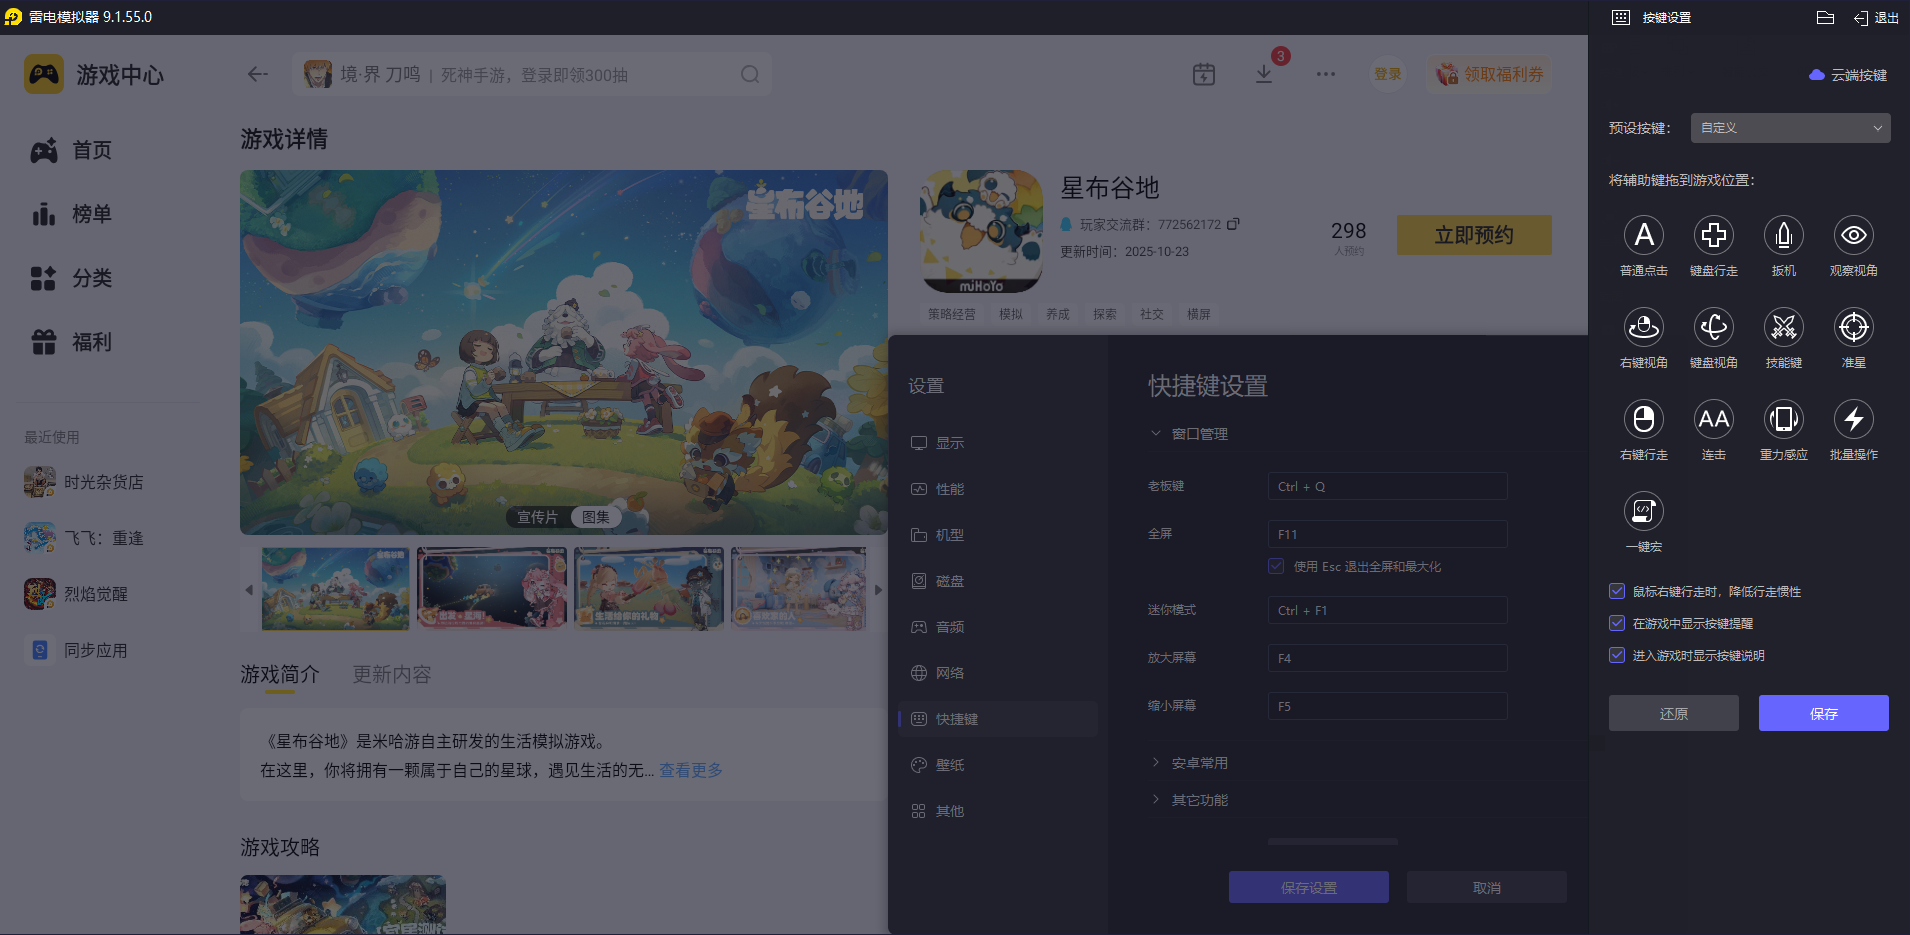Image resolution: width=1910 pixels, height=935 pixels.
Task: Select the 普通点击 key mapping tool
Action: 1644,235
